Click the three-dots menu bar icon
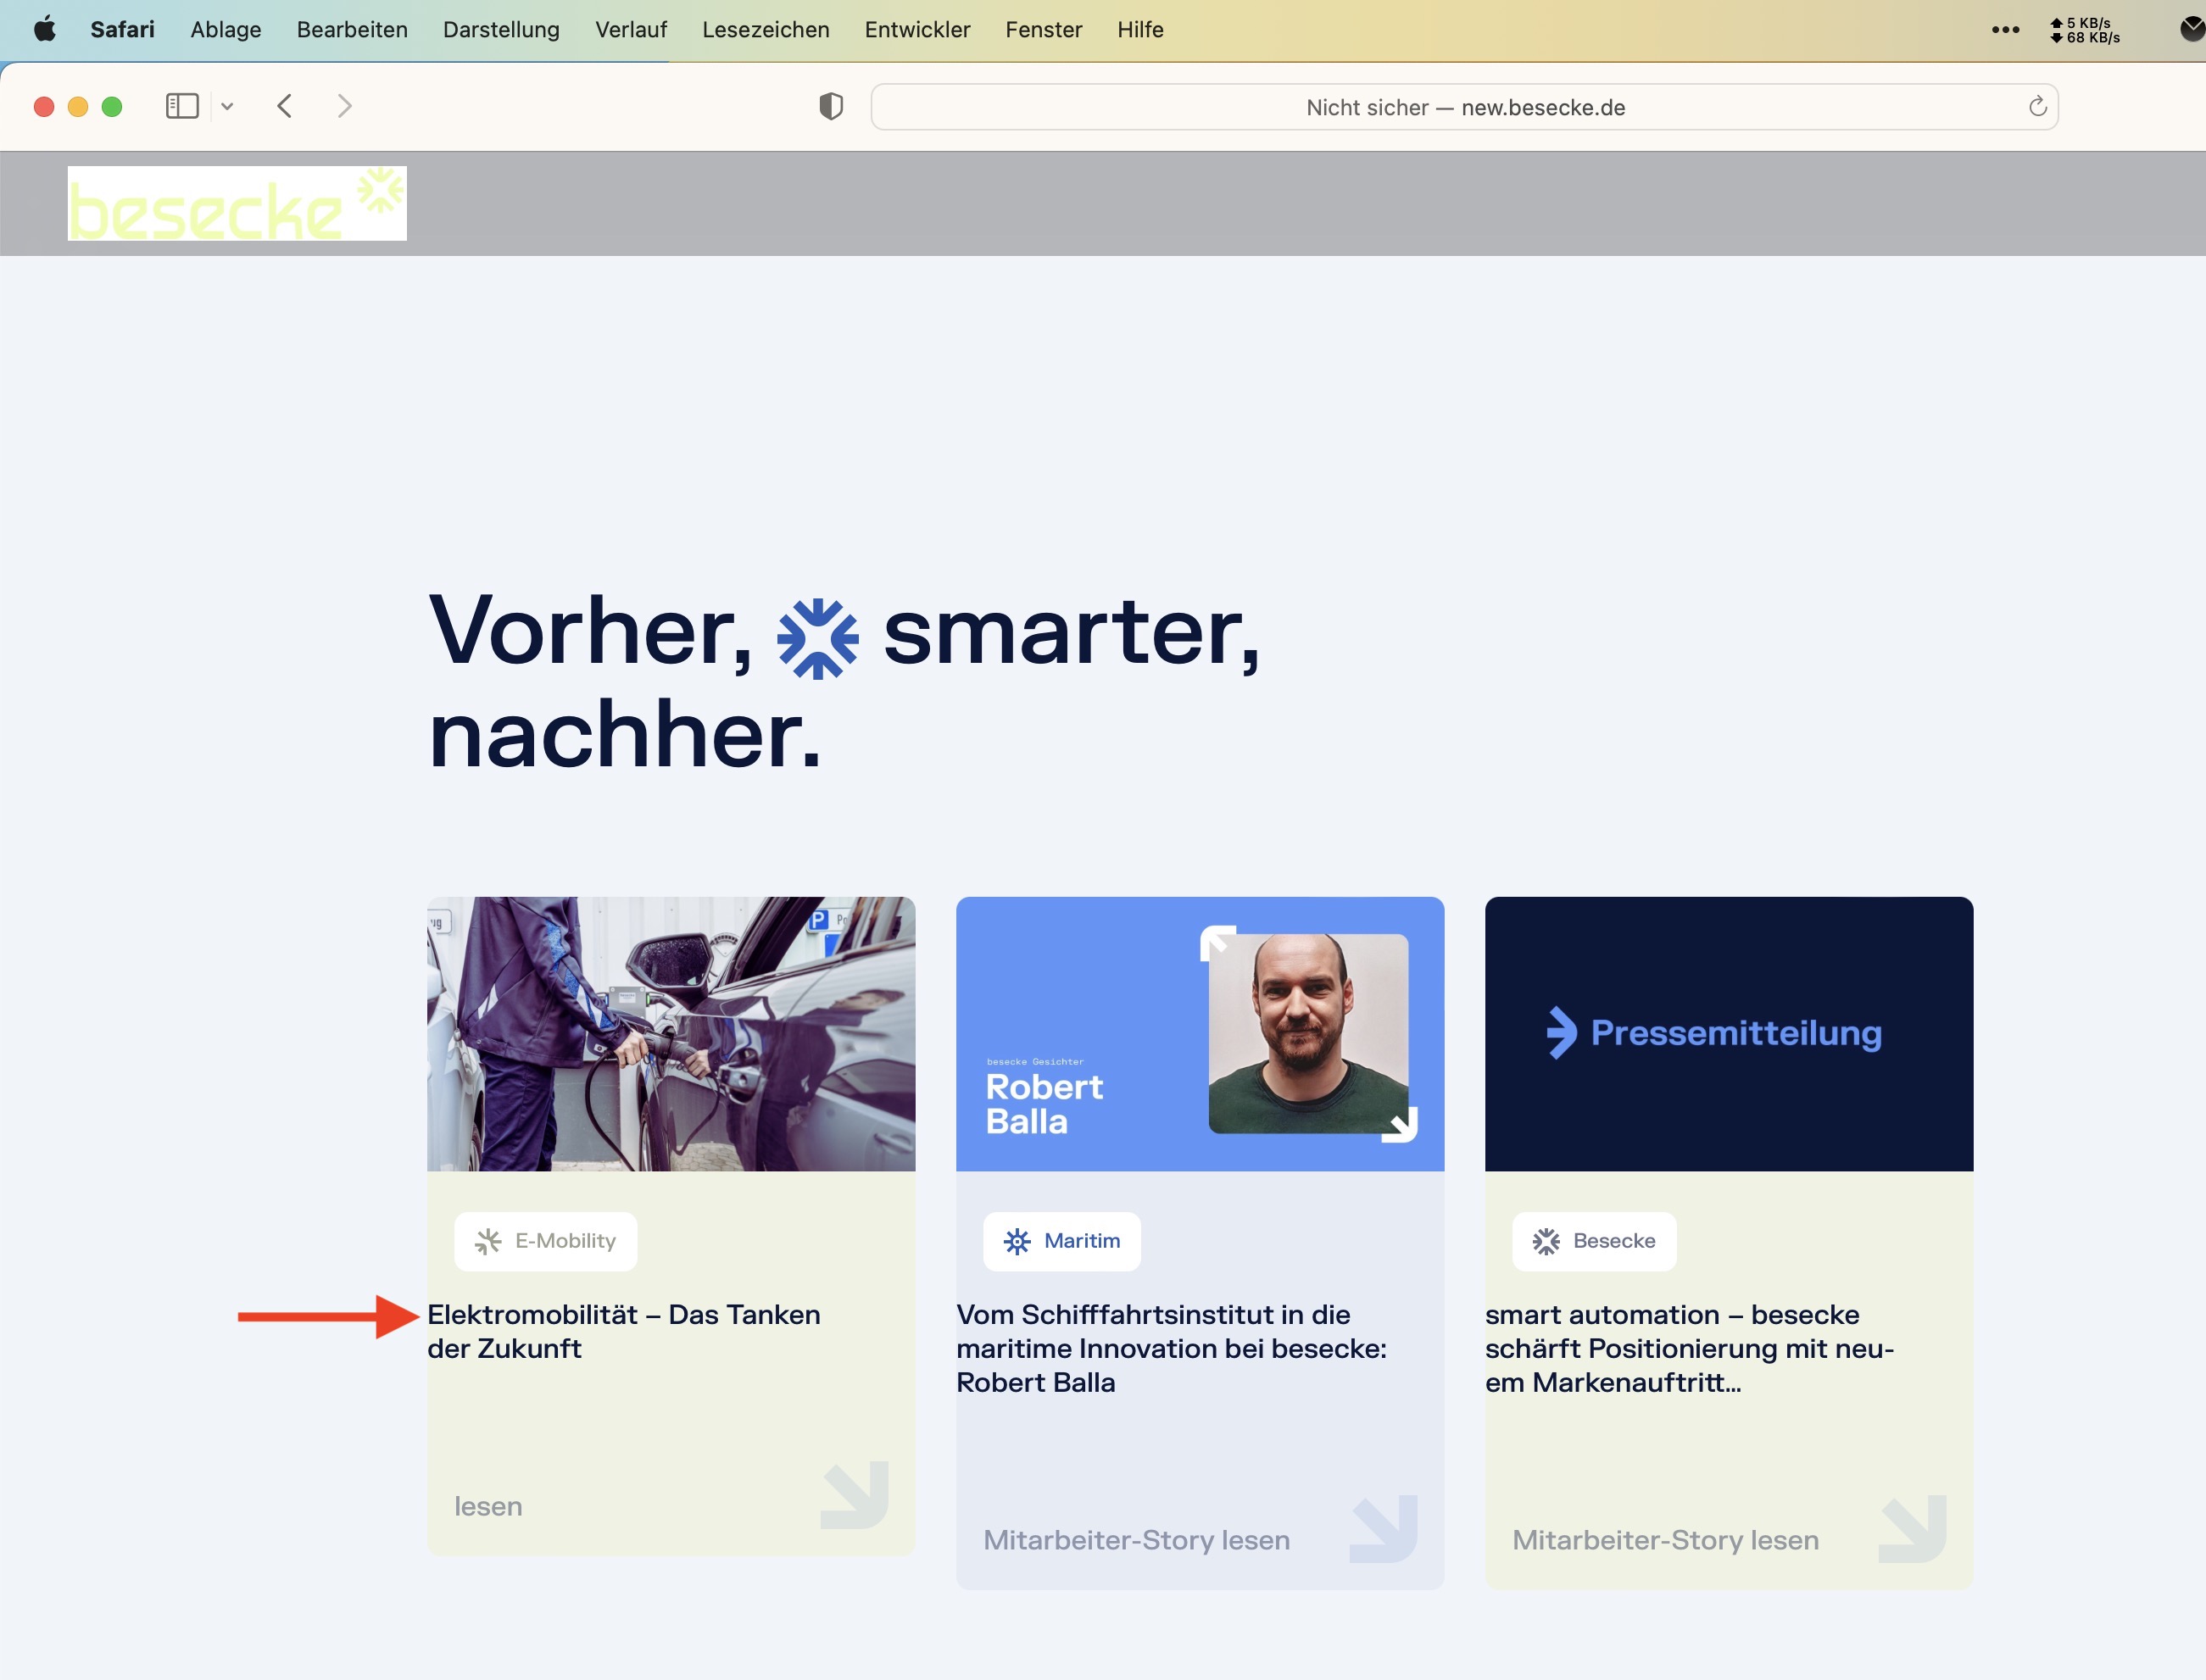Image resolution: width=2206 pixels, height=1680 pixels. 2005,30
